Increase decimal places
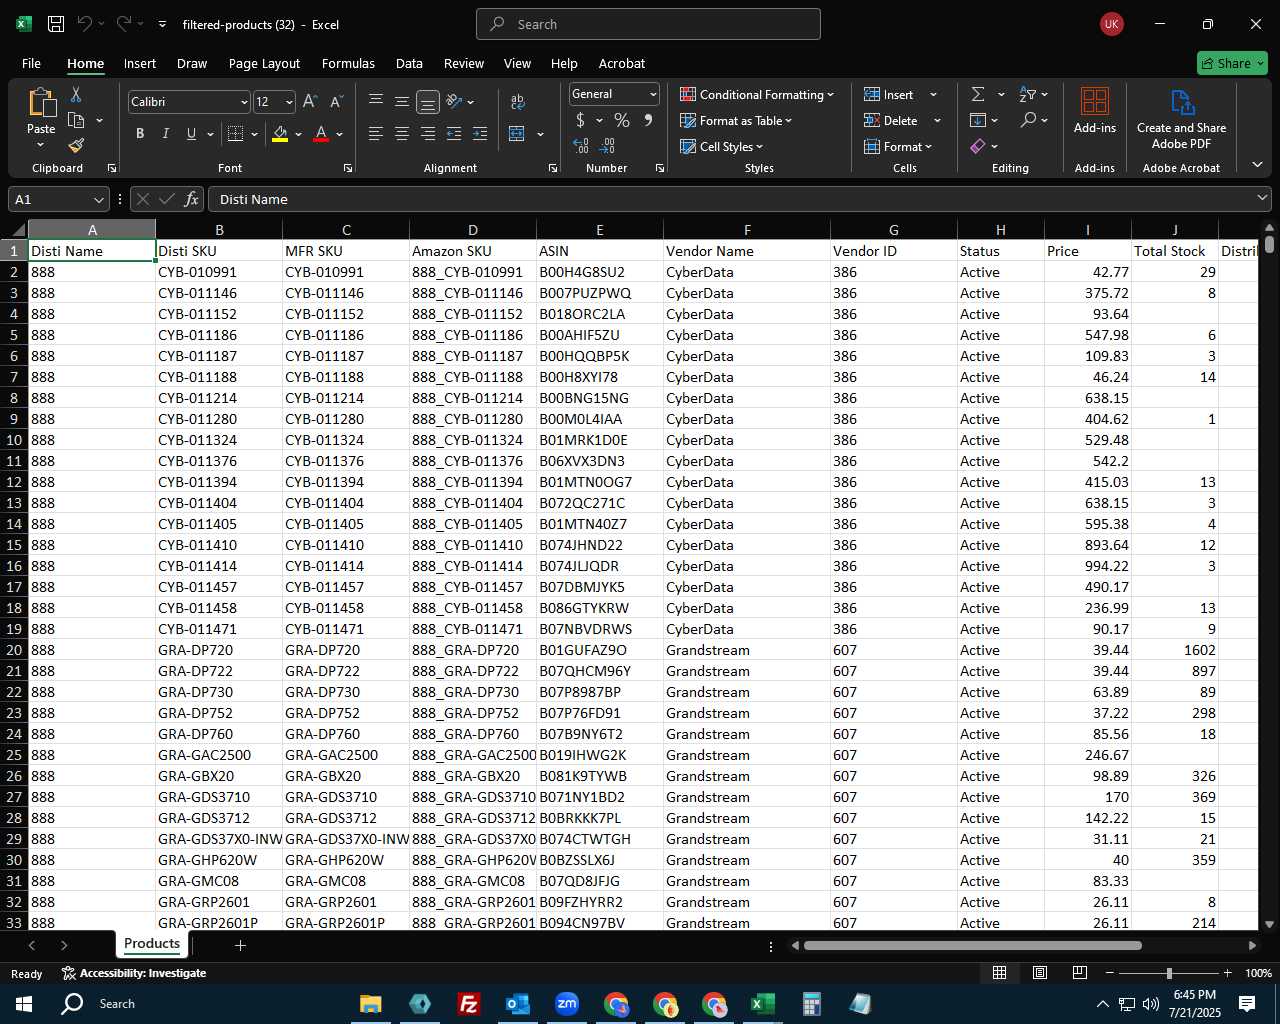Viewport: 1280px width, 1024px height. tap(581, 146)
